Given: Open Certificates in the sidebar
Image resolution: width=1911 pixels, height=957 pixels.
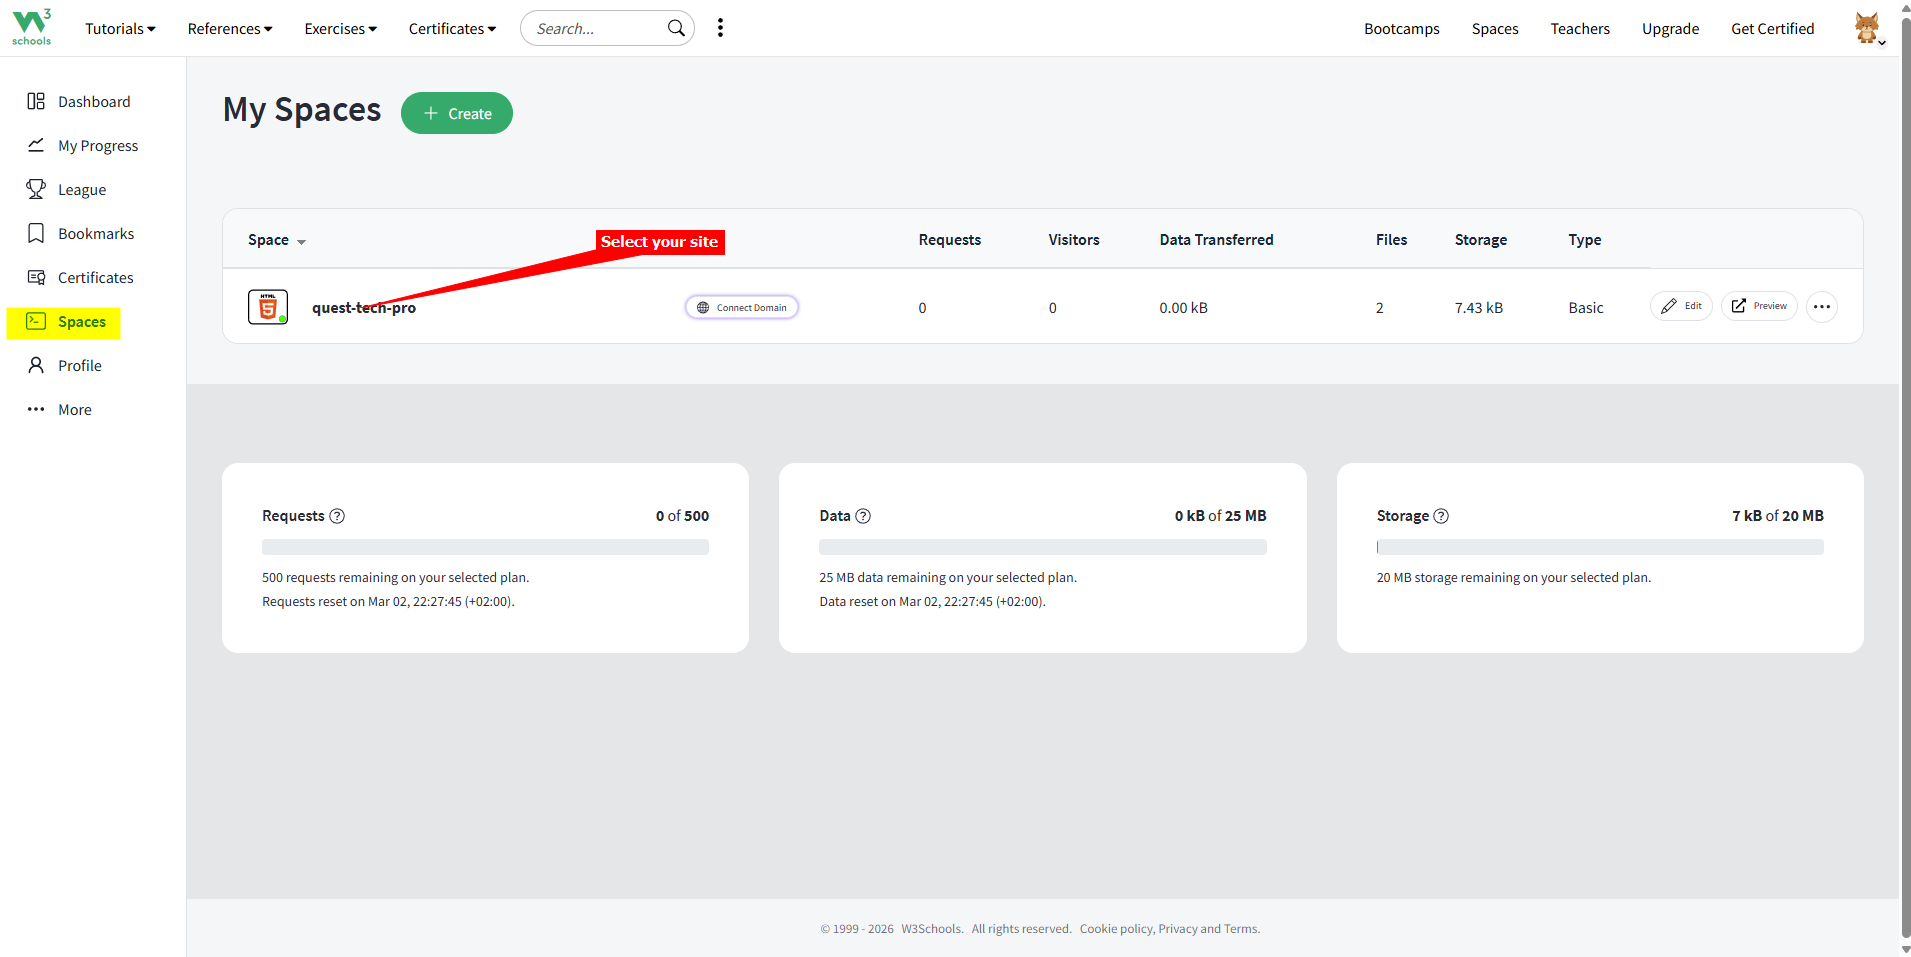Looking at the screenshot, I should [x=80, y=278].
